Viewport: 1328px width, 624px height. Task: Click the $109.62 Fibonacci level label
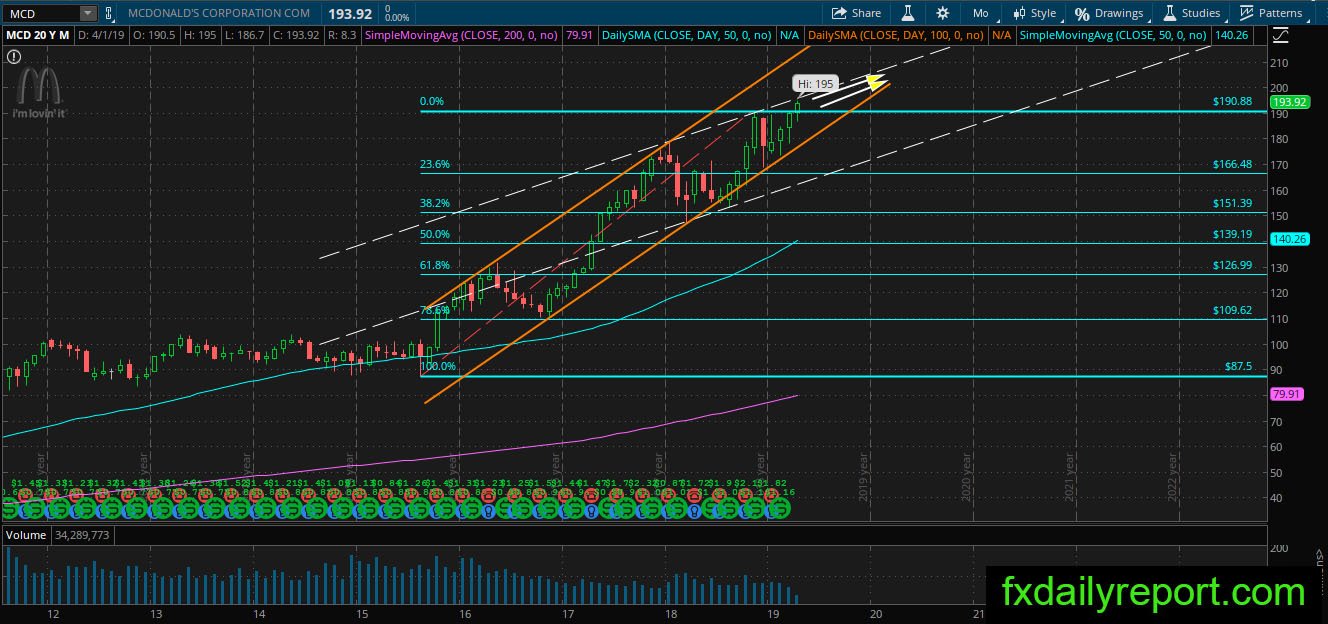[x=1232, y=310]
